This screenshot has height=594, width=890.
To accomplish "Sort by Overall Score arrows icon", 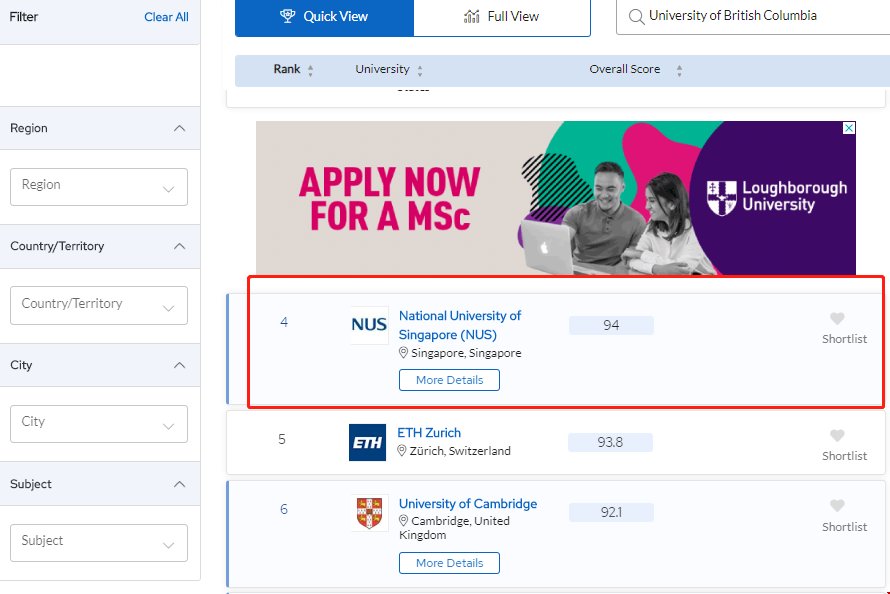I will coord(679,71).
